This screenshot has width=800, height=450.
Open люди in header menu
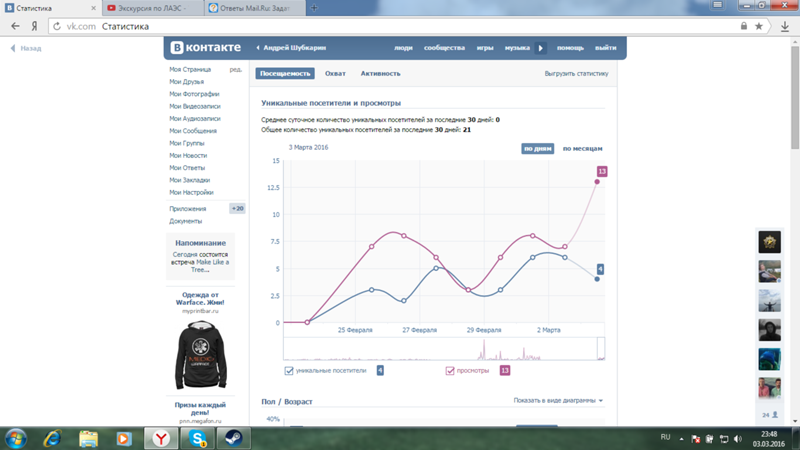403,48
